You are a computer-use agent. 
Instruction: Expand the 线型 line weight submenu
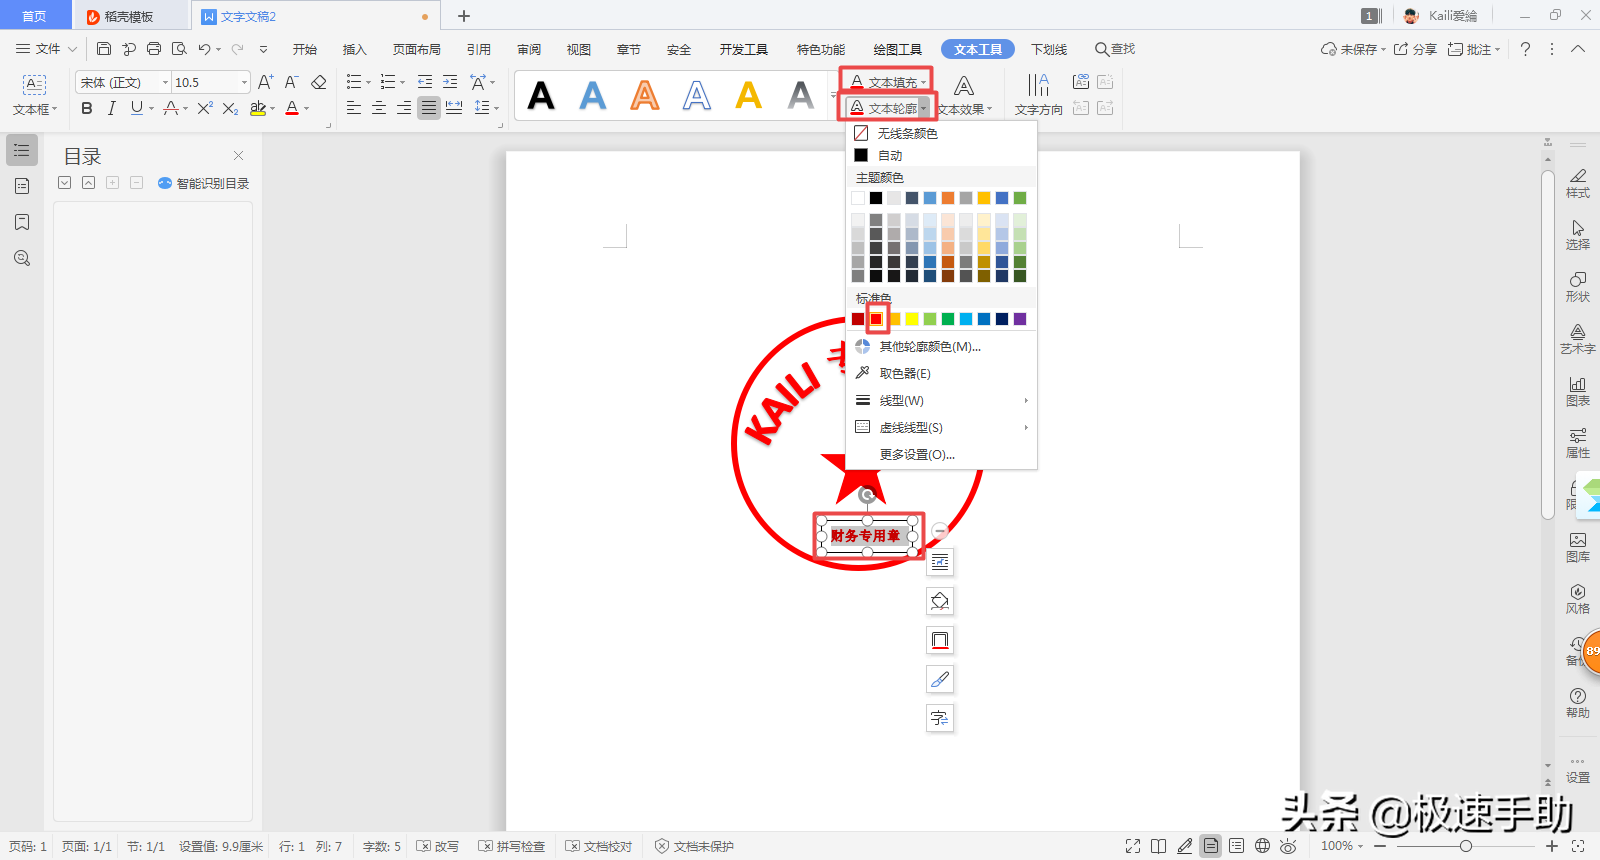[x=941, y=400]
